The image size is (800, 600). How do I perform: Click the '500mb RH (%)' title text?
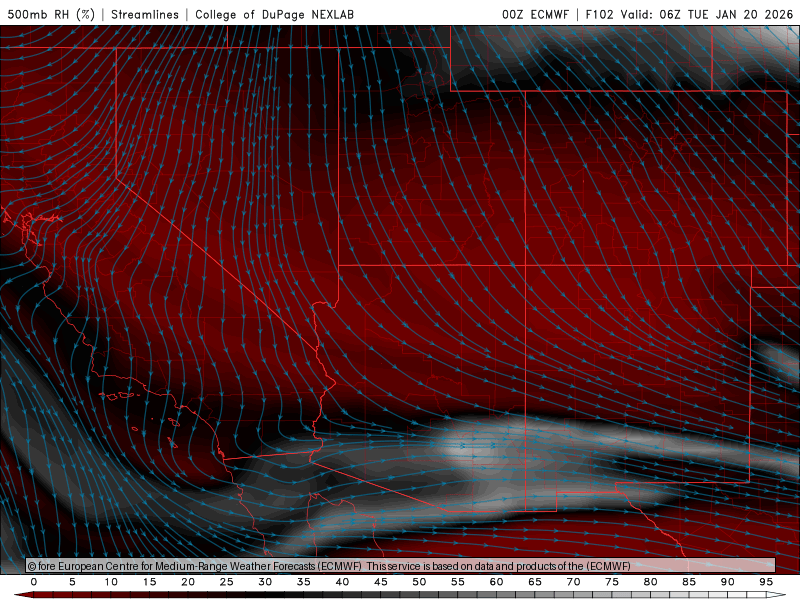pyautogui.click(x=51, y=14)
